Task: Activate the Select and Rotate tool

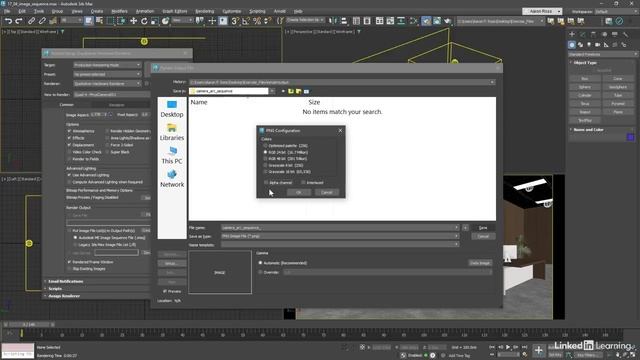Action: click(144, 21)
